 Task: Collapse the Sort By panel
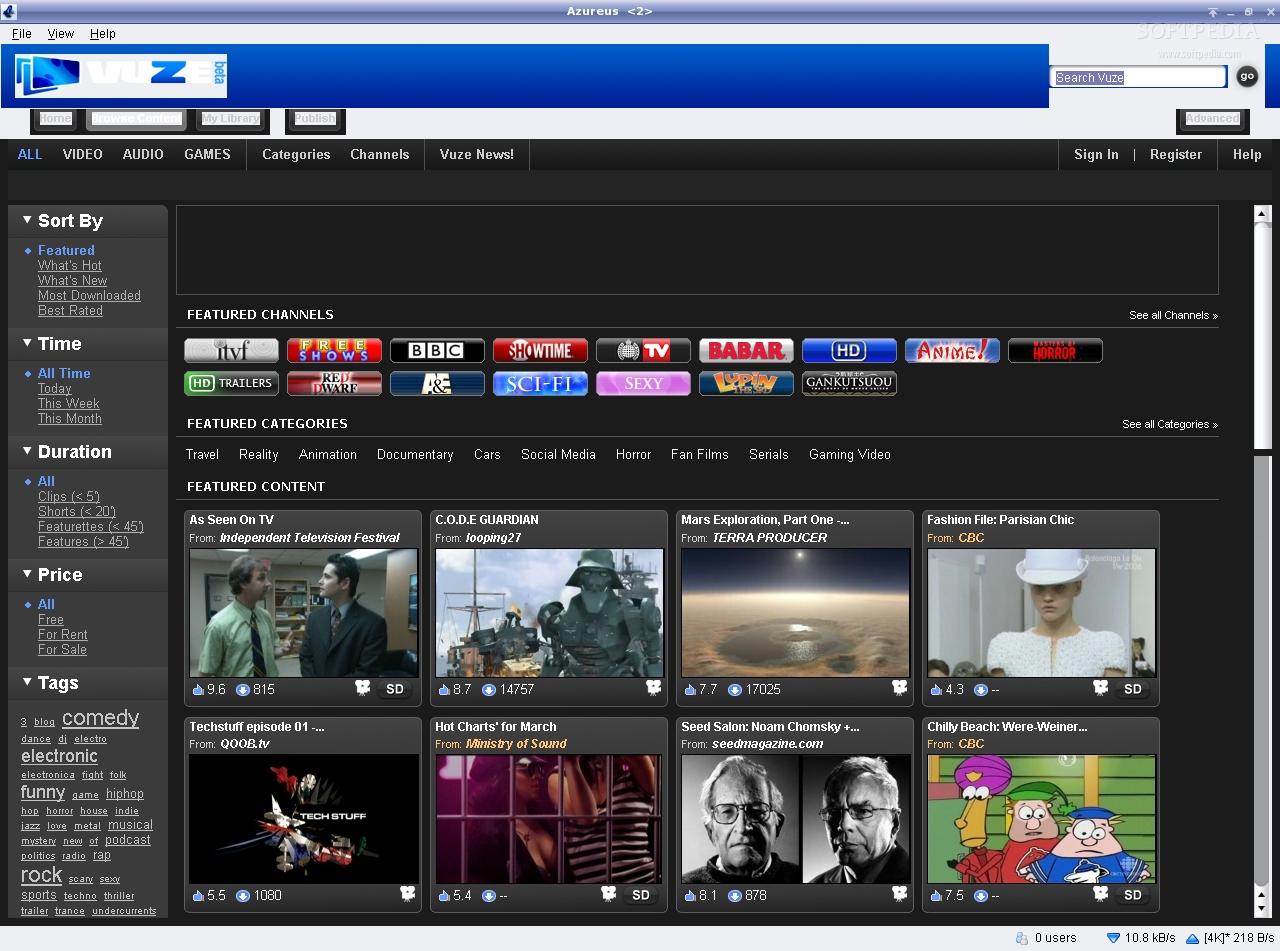25,220
